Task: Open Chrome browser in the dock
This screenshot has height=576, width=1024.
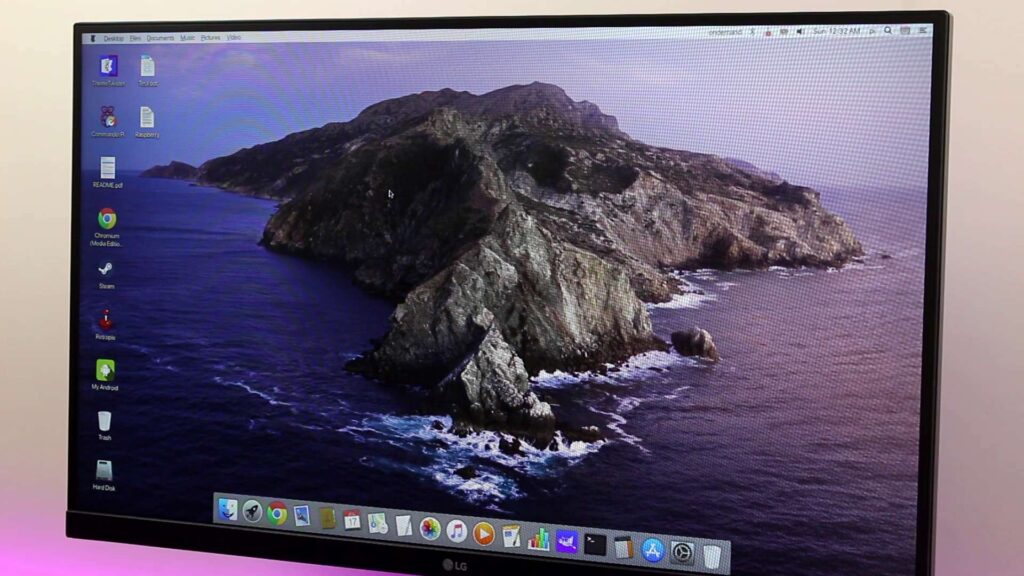Action: click(x=277, y=513)
